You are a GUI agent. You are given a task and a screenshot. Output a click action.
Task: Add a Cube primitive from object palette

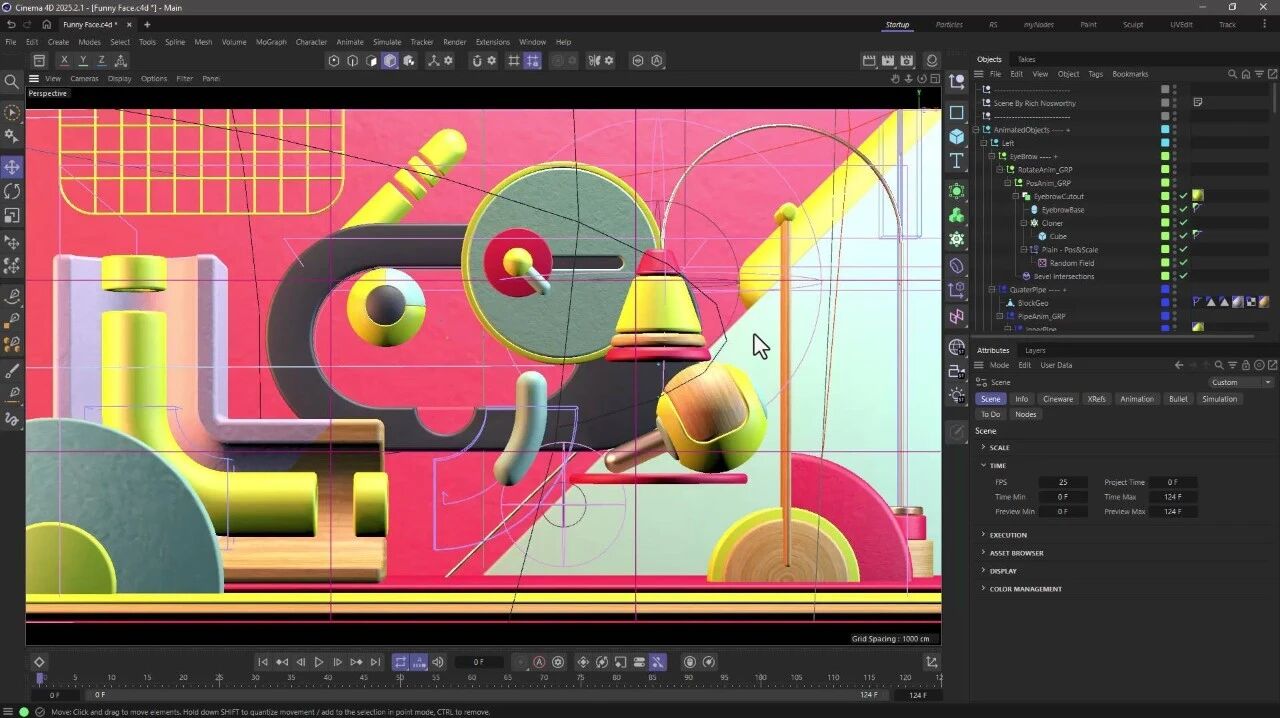point(957,136)
